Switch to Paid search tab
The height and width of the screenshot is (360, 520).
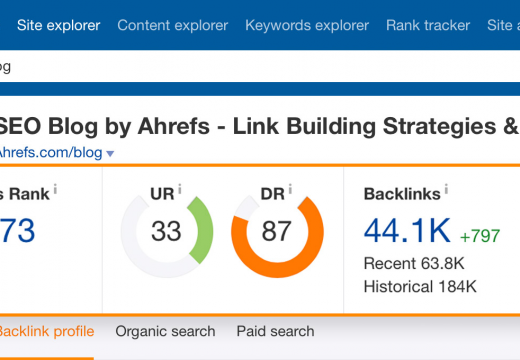click(x=275, y=332)
